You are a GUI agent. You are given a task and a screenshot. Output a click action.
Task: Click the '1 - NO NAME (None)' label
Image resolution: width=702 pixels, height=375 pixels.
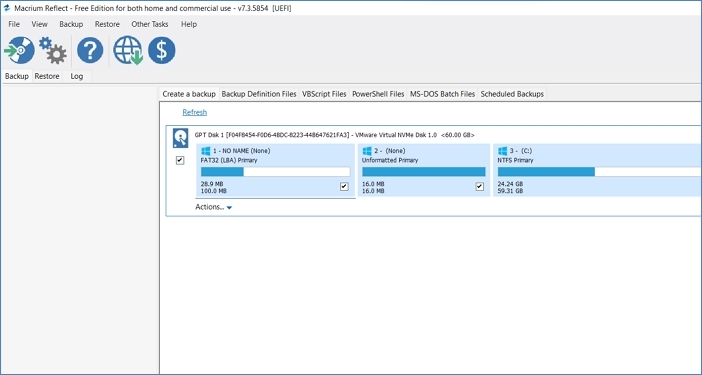click(241, 151)
